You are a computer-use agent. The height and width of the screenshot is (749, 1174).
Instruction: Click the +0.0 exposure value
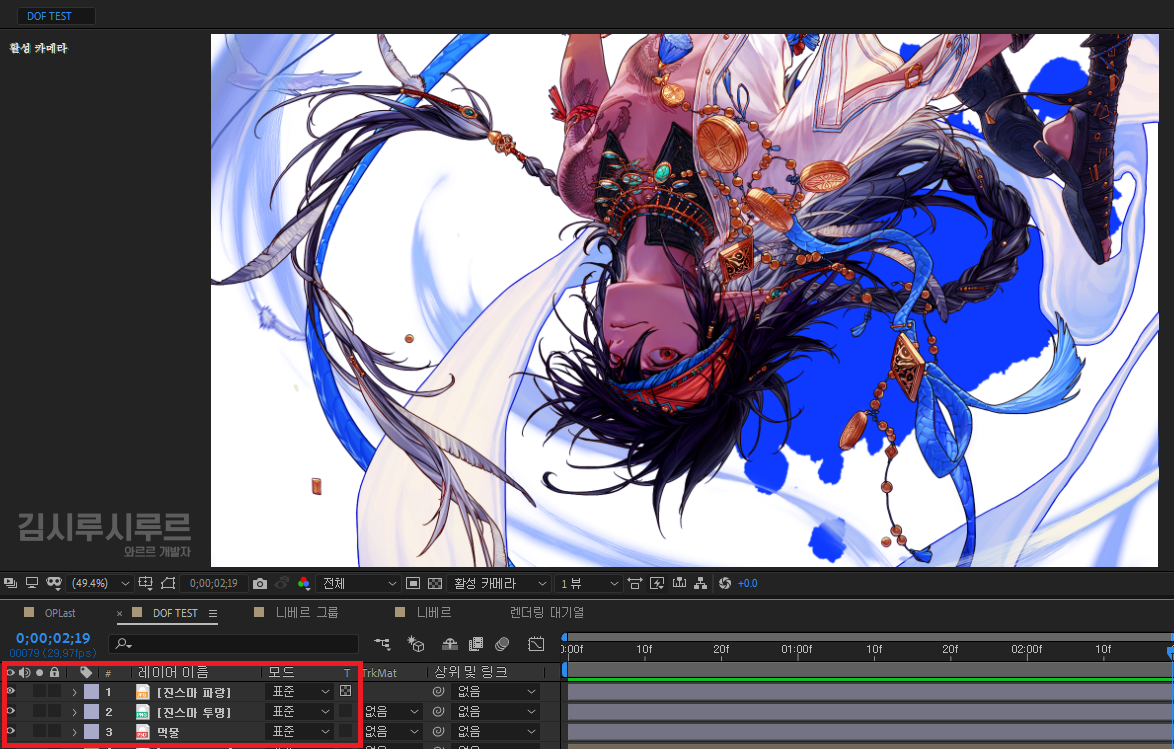tap(747, 583)
